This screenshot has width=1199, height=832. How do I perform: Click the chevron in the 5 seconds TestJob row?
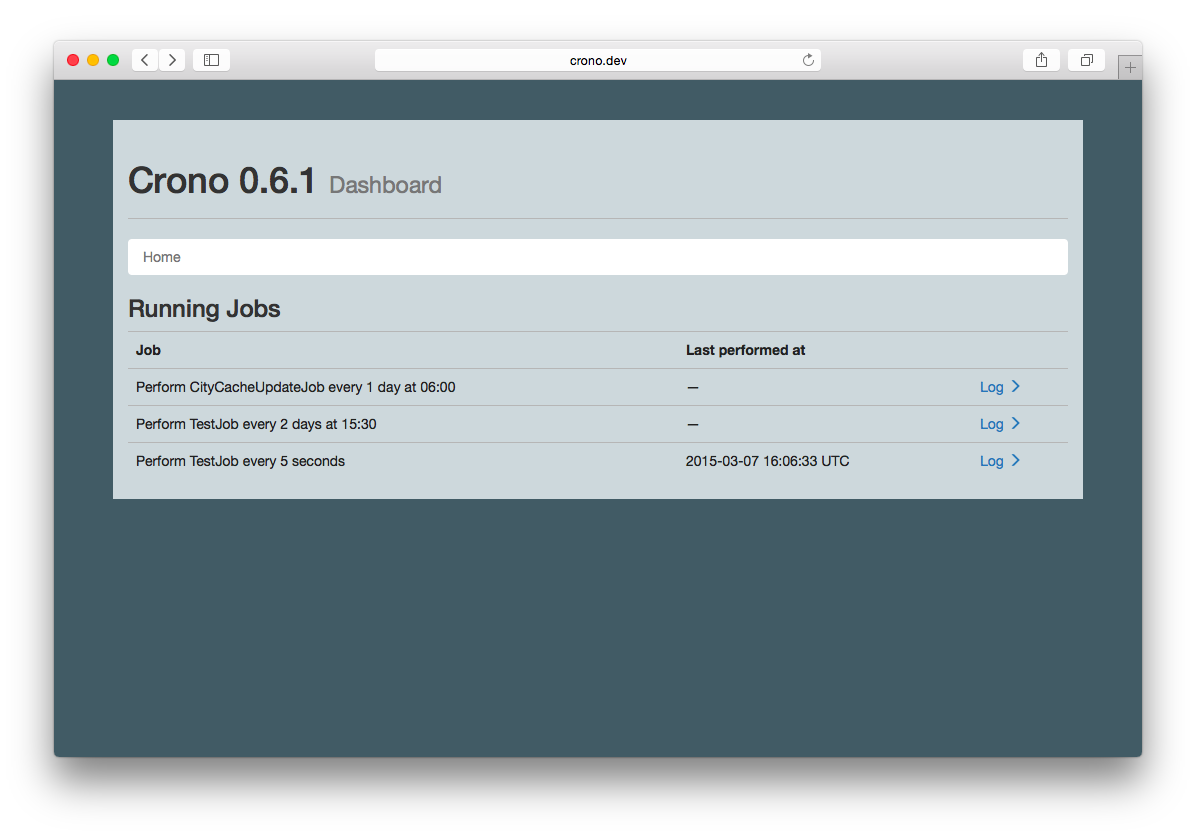1015,460
